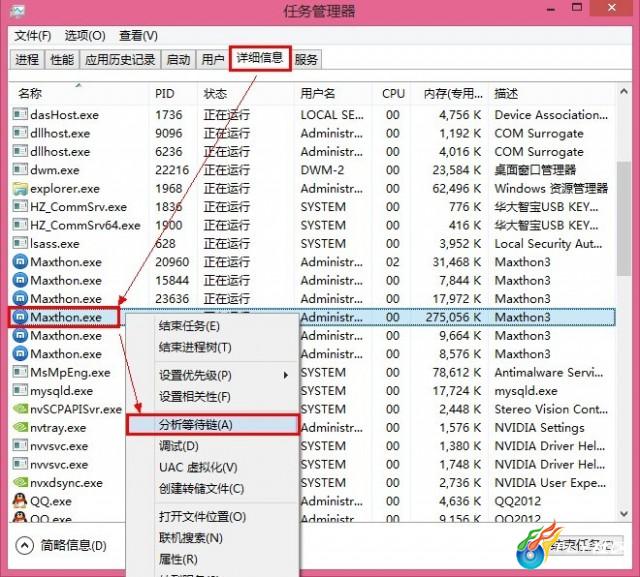Click the scrollbar down arrow

624,513
